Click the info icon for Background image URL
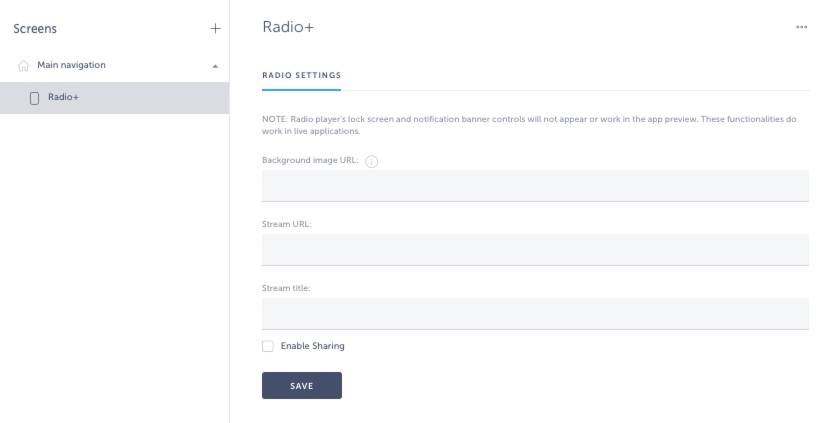Viewport: 839px width, 423px height. coord(372,162)
